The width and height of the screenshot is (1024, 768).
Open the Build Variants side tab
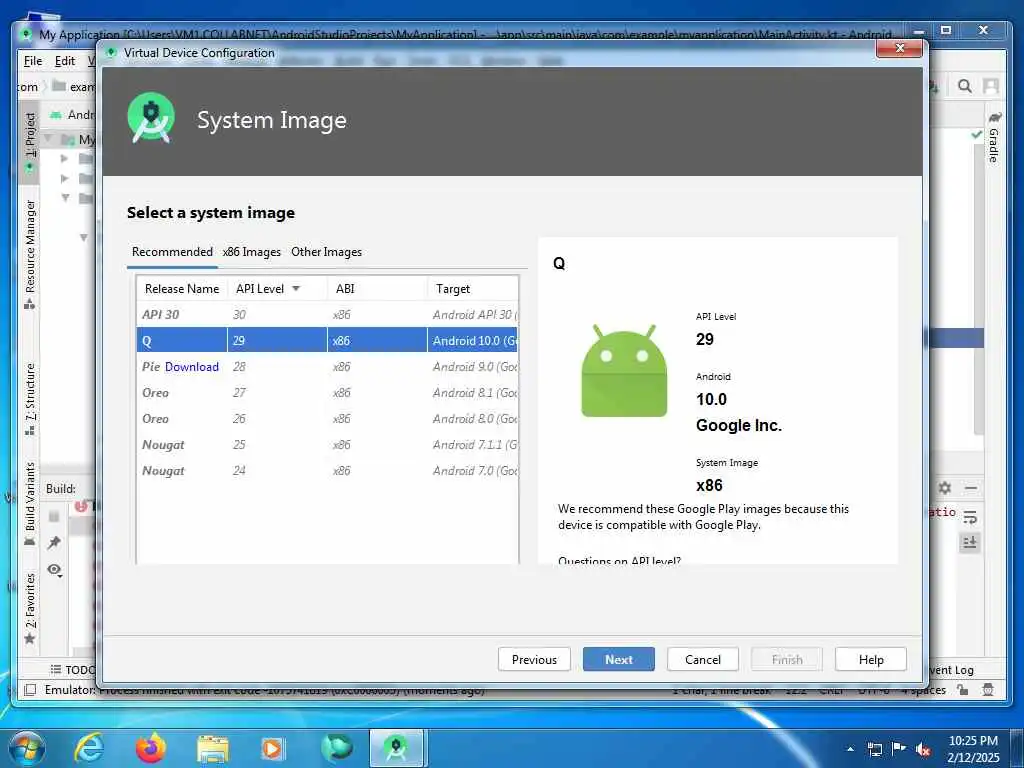click(x=29, y=503)
